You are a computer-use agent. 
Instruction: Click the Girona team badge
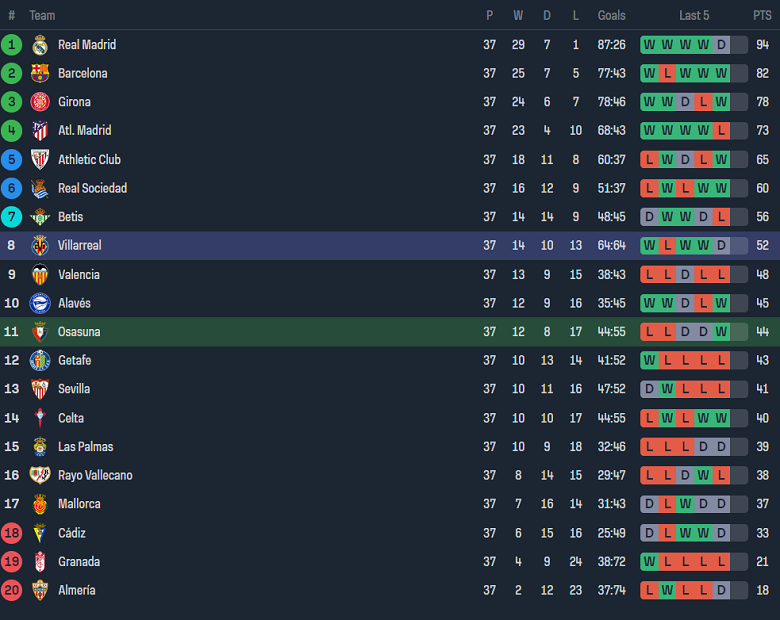click(40, 102)
